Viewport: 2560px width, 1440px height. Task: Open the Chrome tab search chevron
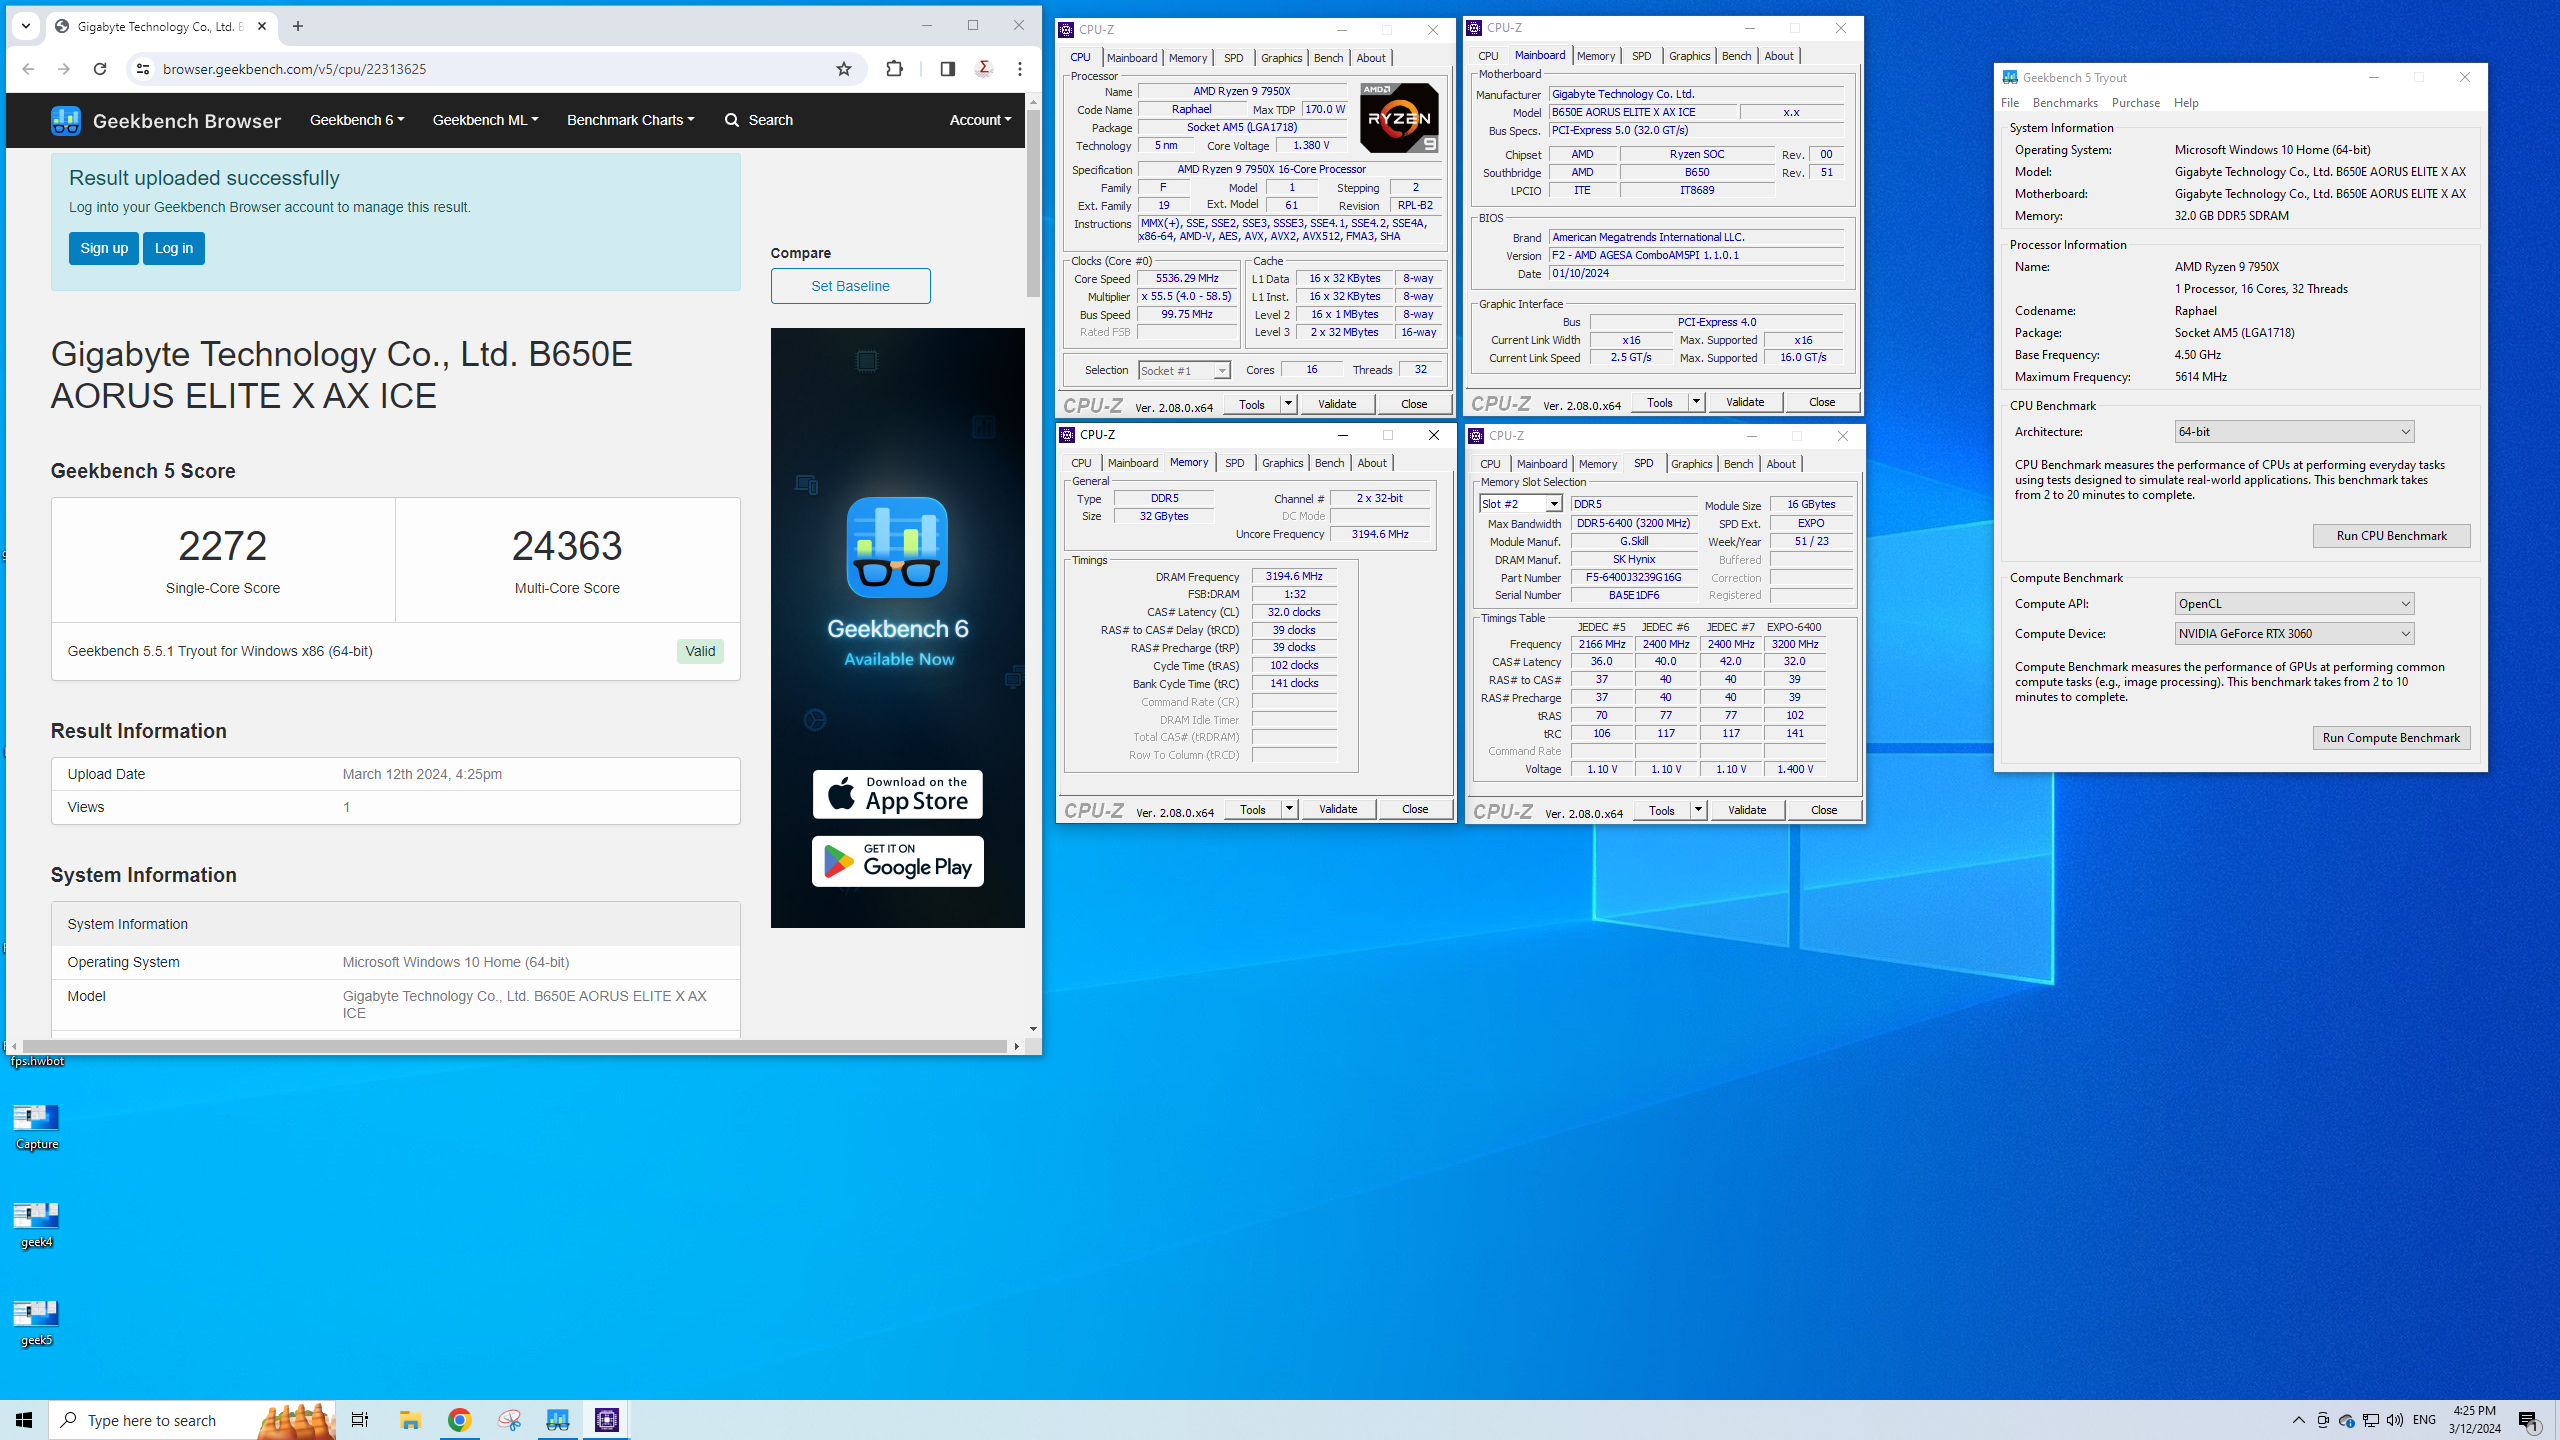click(x=26, y=27)
